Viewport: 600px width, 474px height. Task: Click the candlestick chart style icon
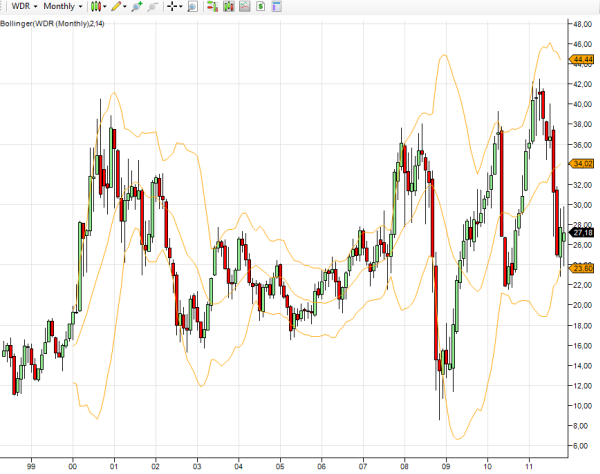coord(96,6)
